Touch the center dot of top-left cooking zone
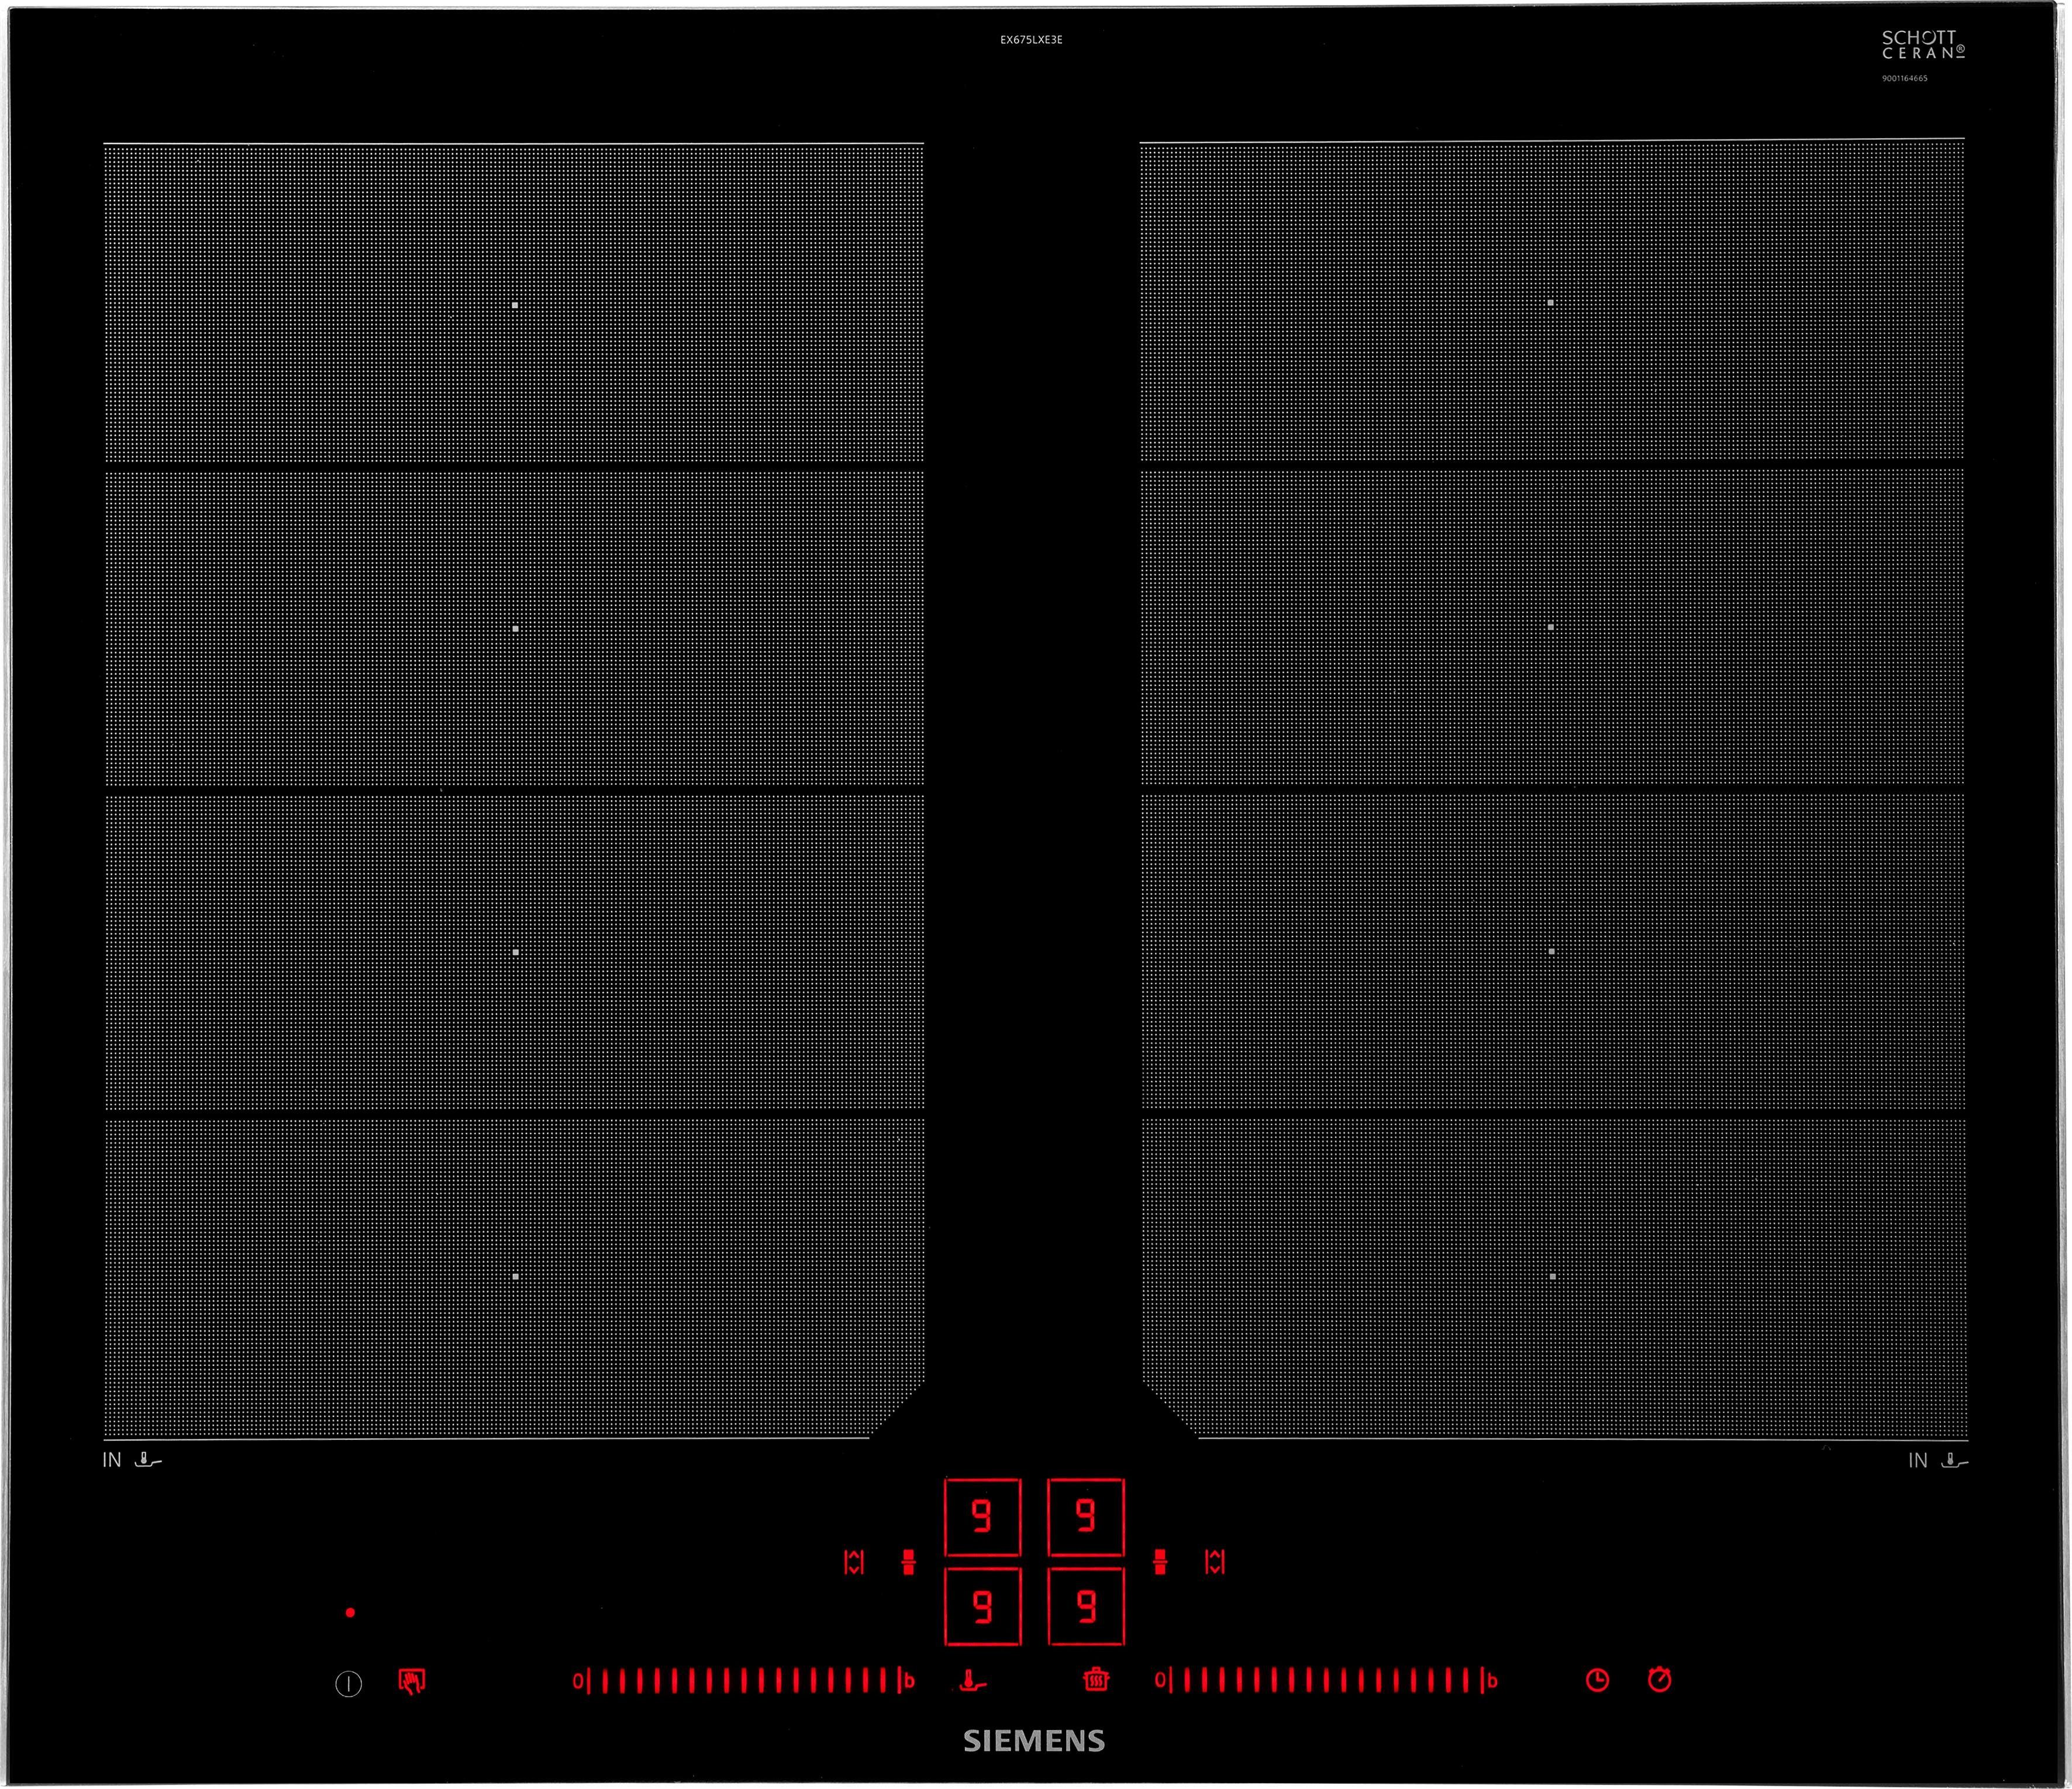This screenshot has height=1789, width=2072. pyautogui.click(x=515, y=304)
